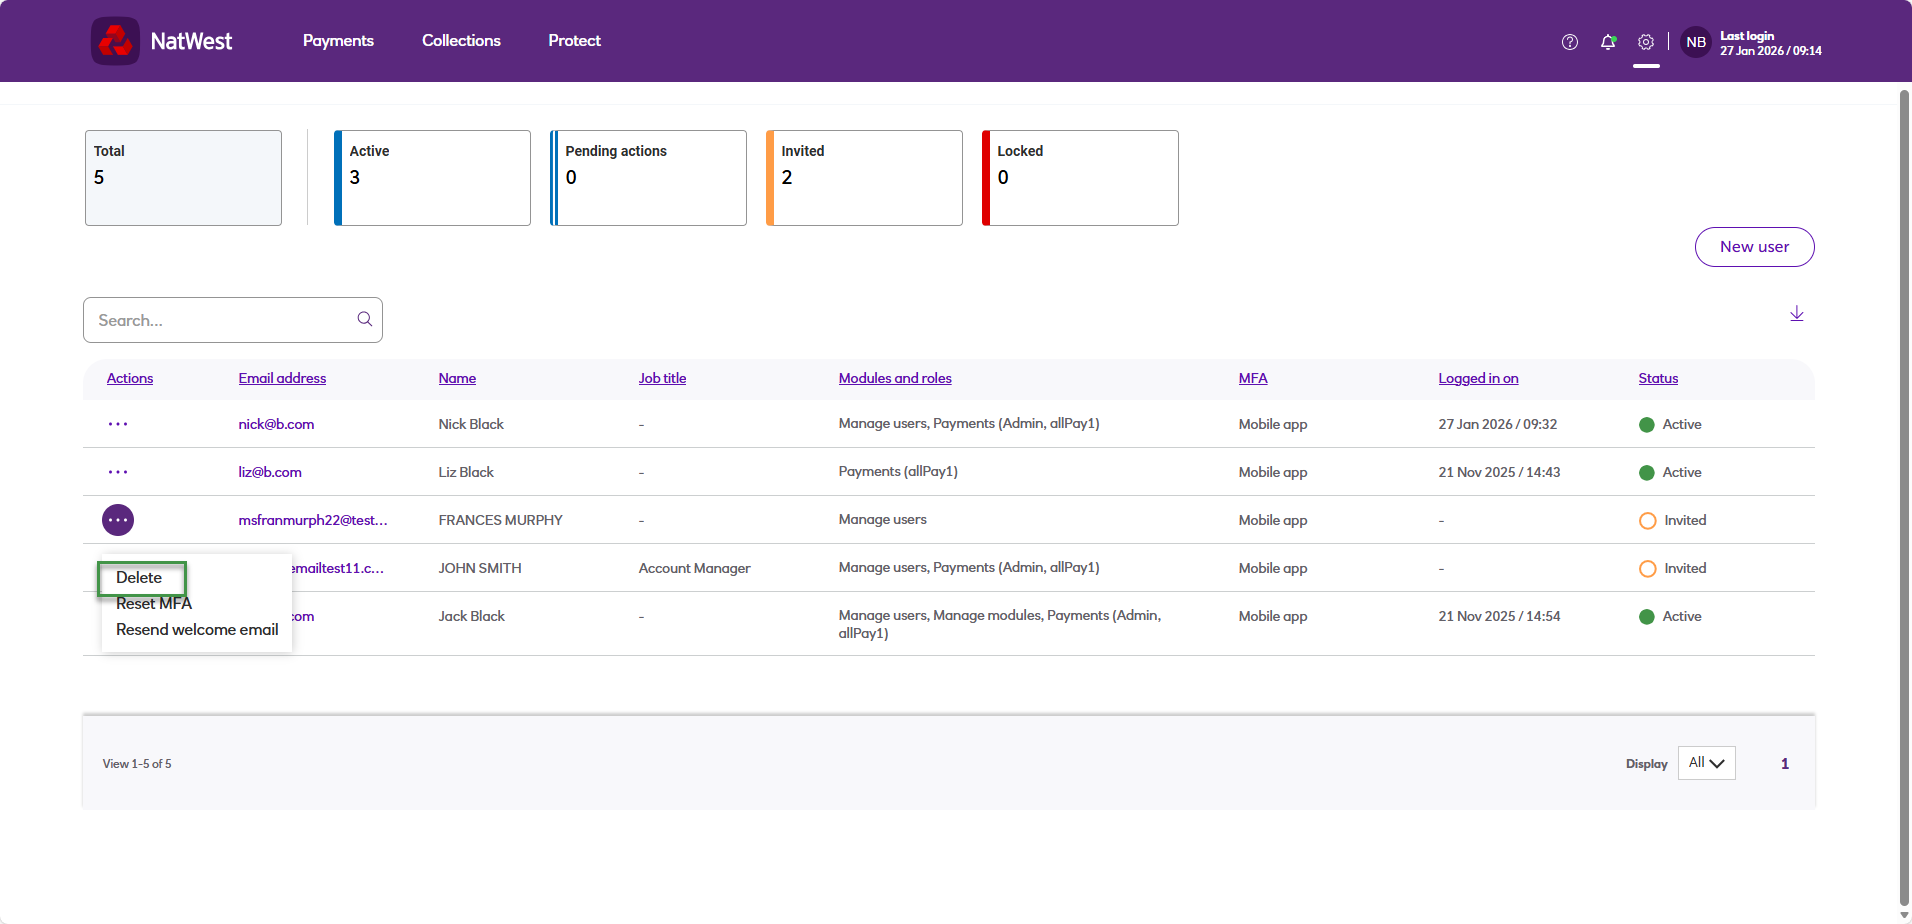This screenshot has height=924, width=1912.
Task: Click the Nick Black name cell
Action: [x=471, y=425]
